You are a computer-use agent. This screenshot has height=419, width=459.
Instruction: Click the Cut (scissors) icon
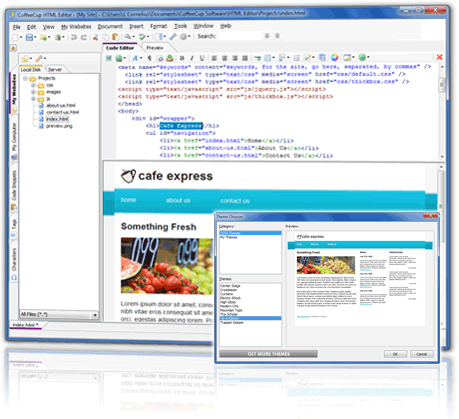click(96, 37)
